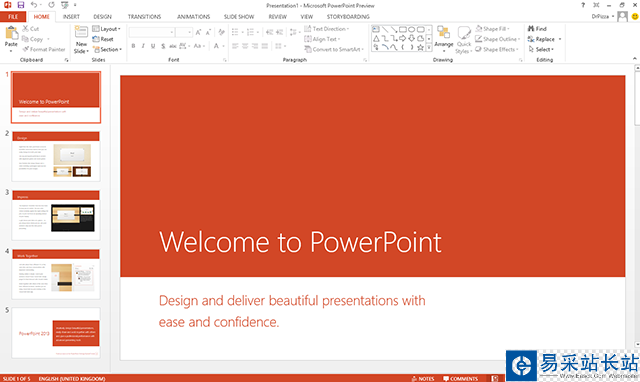This screenshot has height=382, width=640.
Task: Pick the star shape in gallery
Action: [x=420, y=47]
